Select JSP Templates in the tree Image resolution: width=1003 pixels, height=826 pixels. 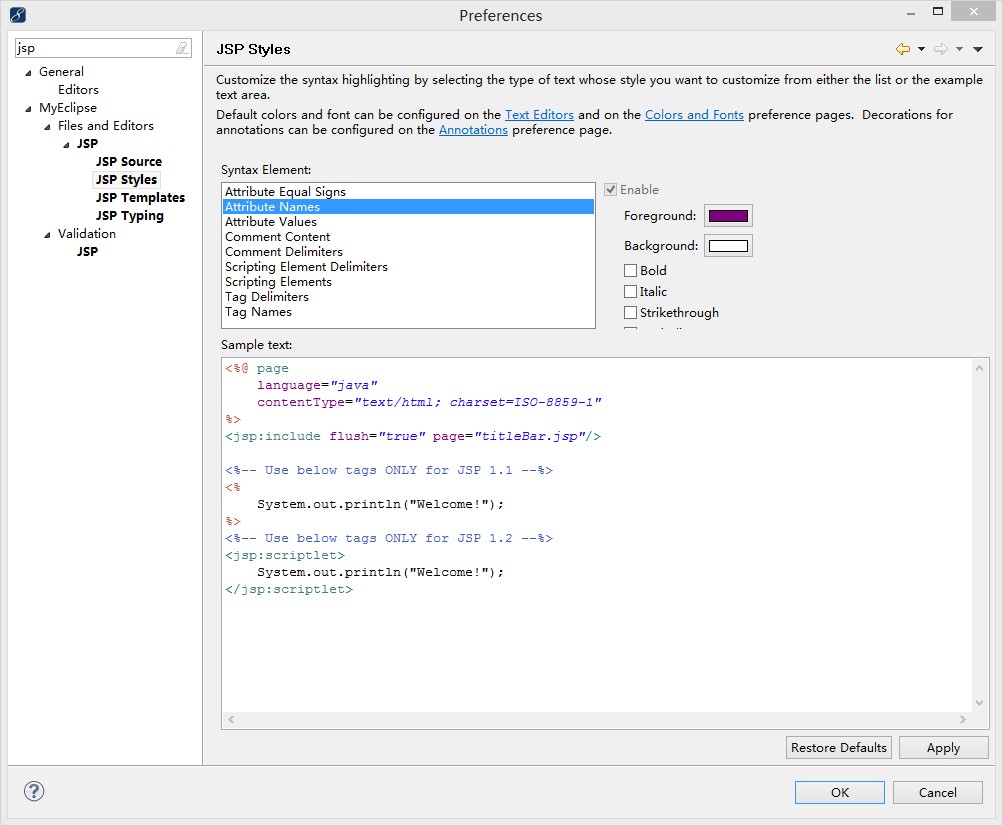140,198
